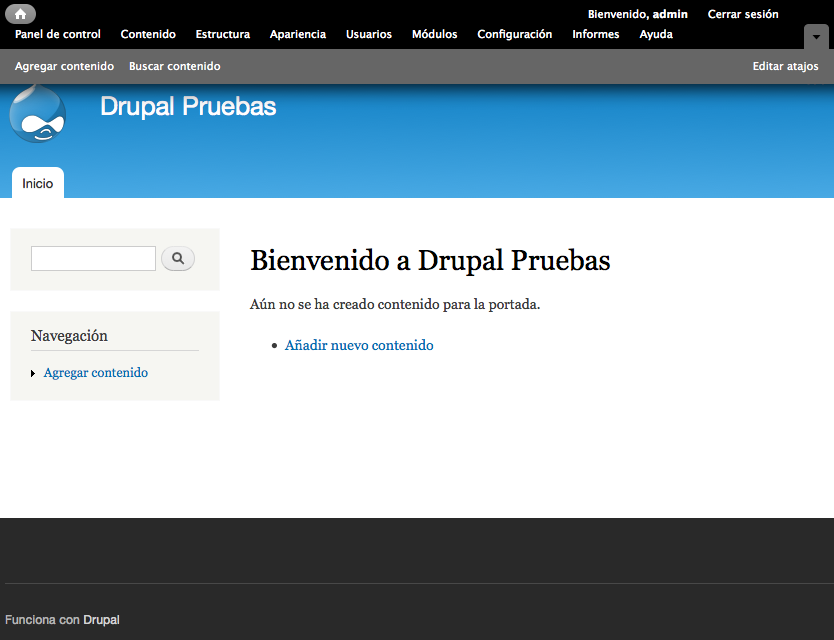View the Informes reports menu
The height and width of the screenshot is (640, 834).
point(595,34)
